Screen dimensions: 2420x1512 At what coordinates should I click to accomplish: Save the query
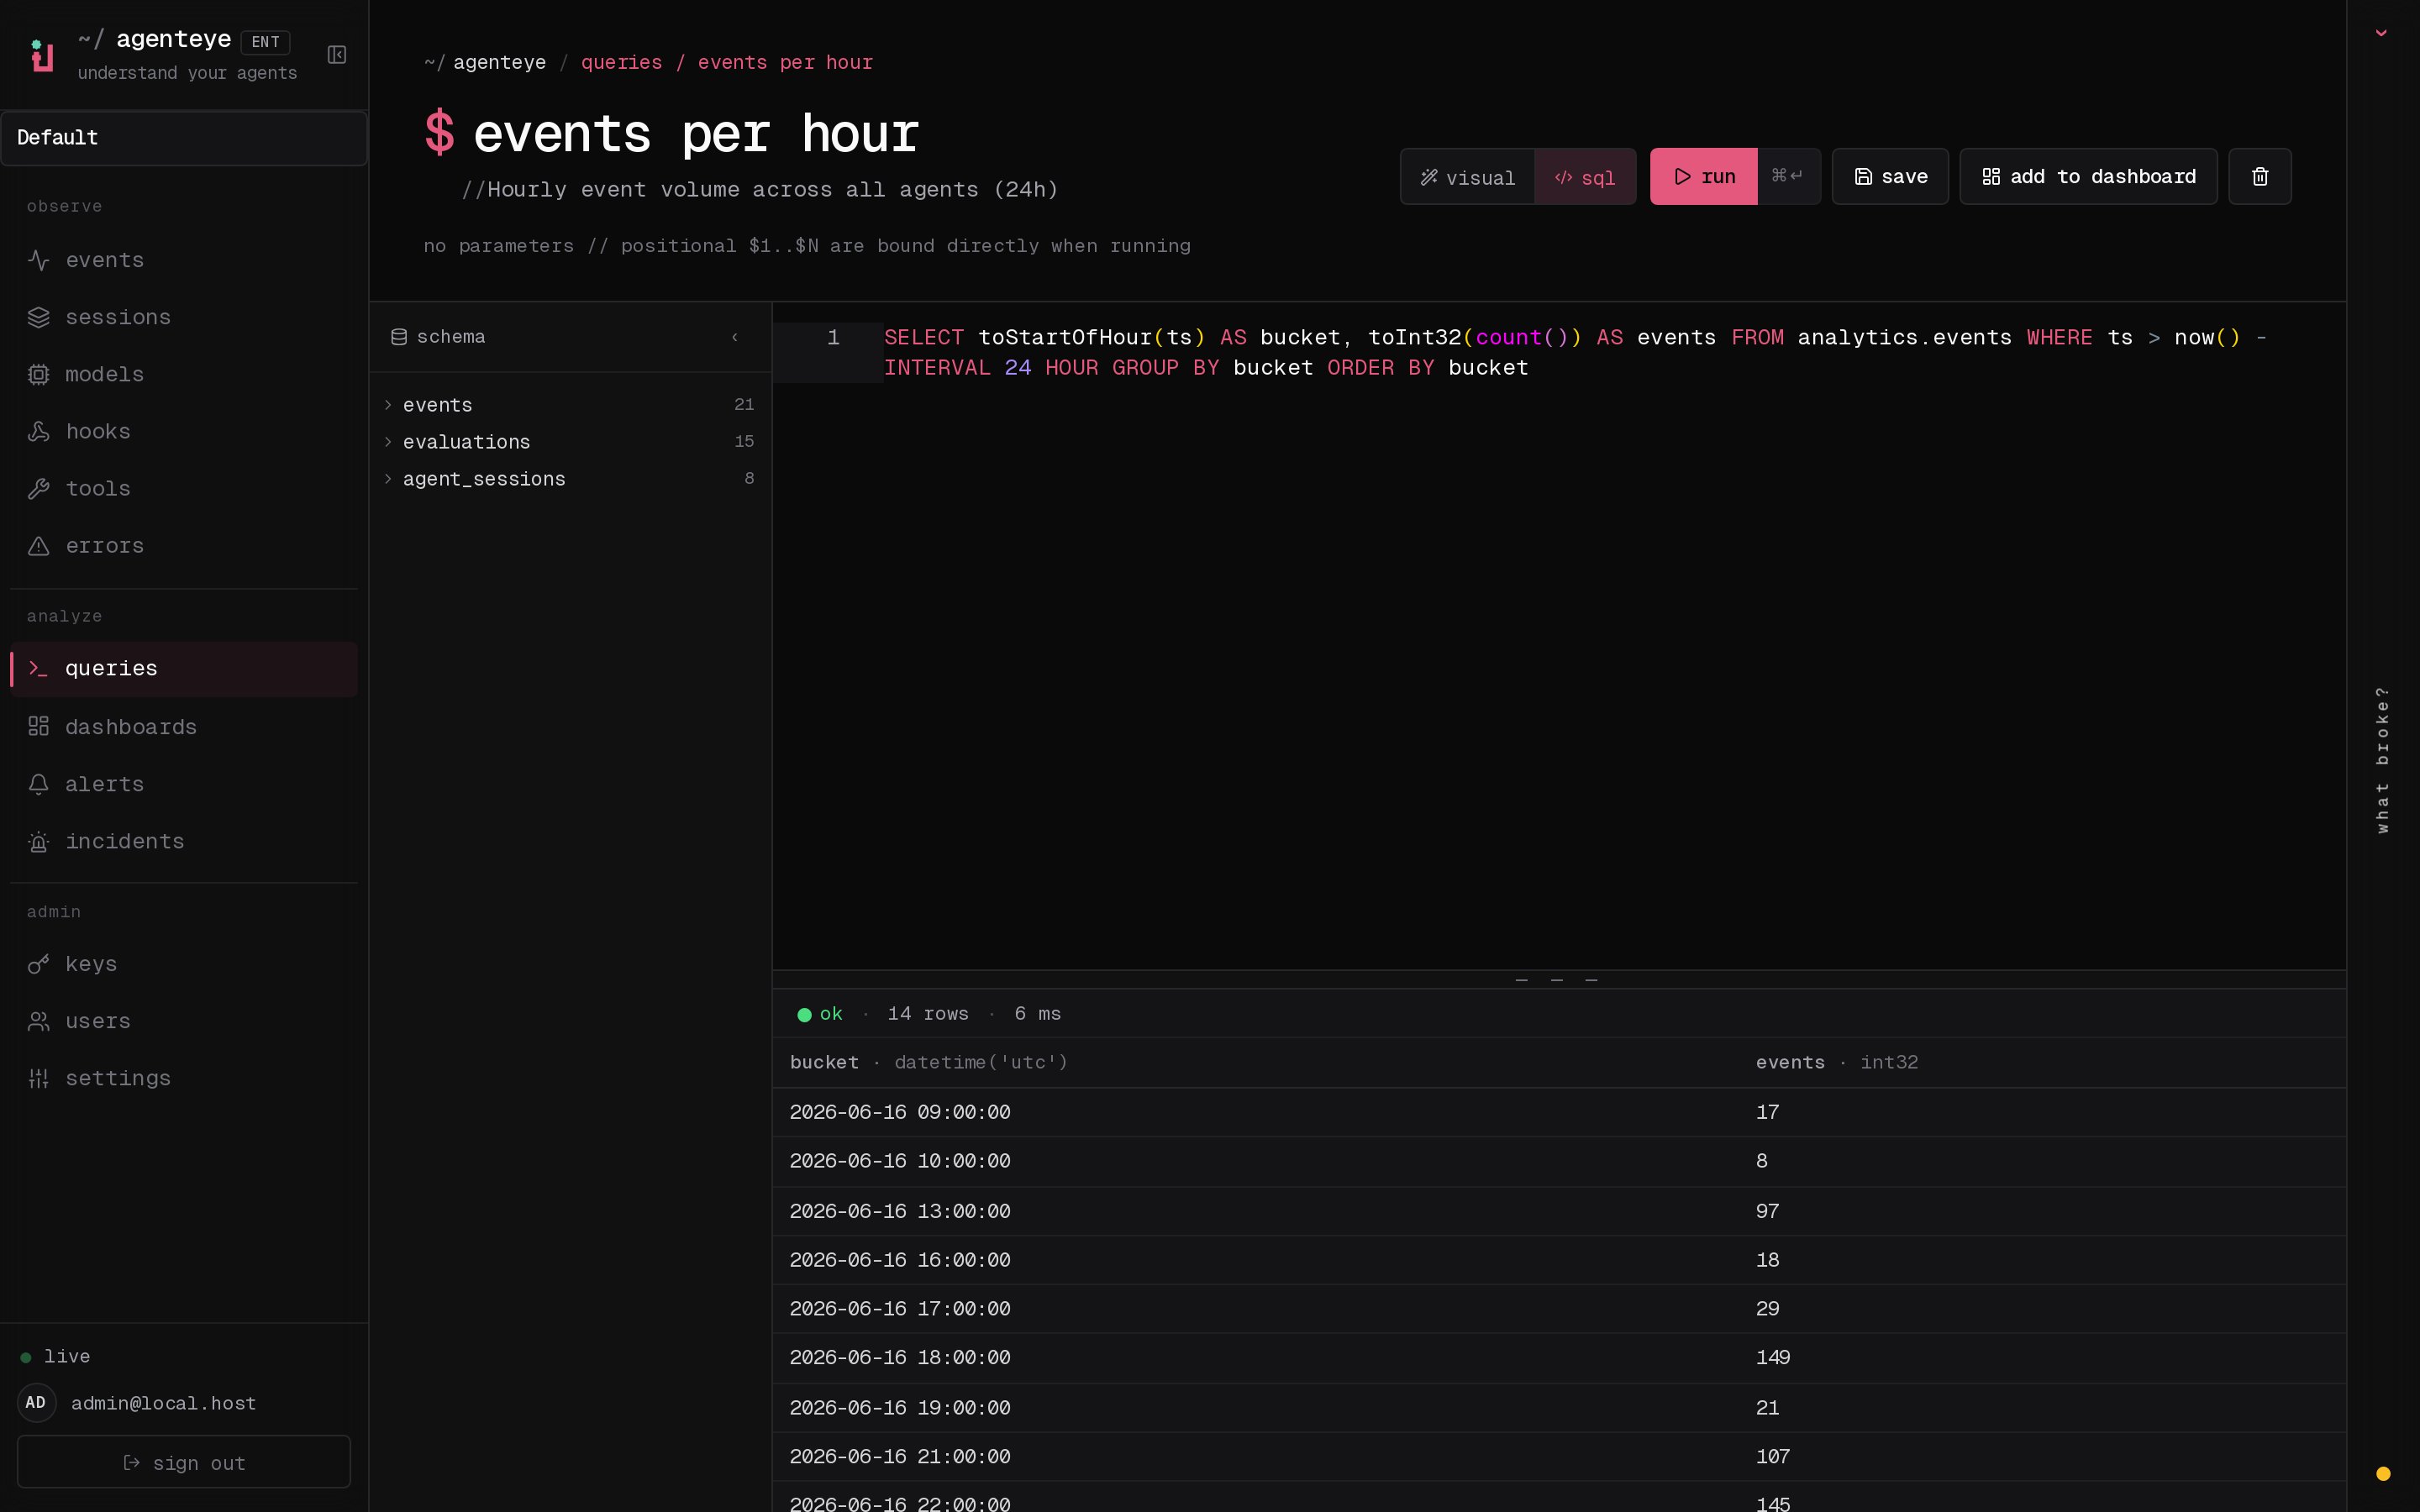[1890, 177]
